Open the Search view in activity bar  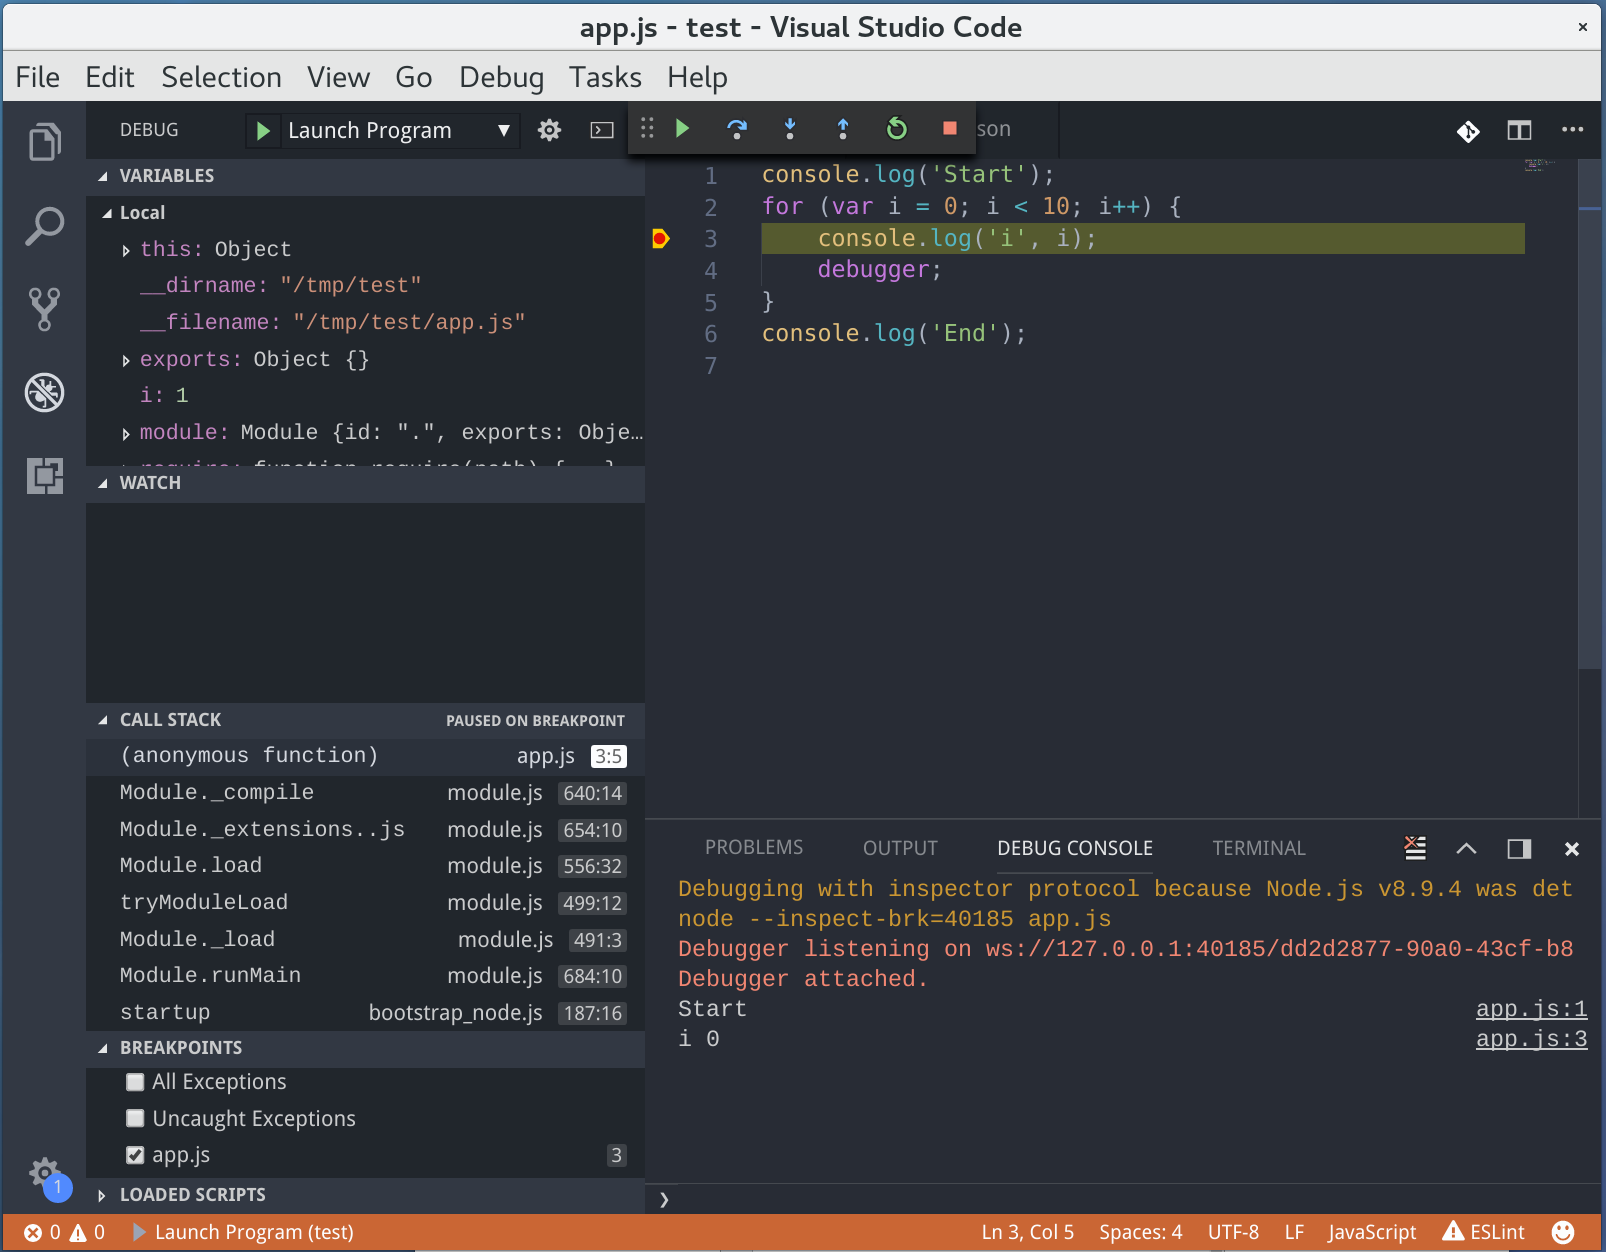(x=44, y=227)
